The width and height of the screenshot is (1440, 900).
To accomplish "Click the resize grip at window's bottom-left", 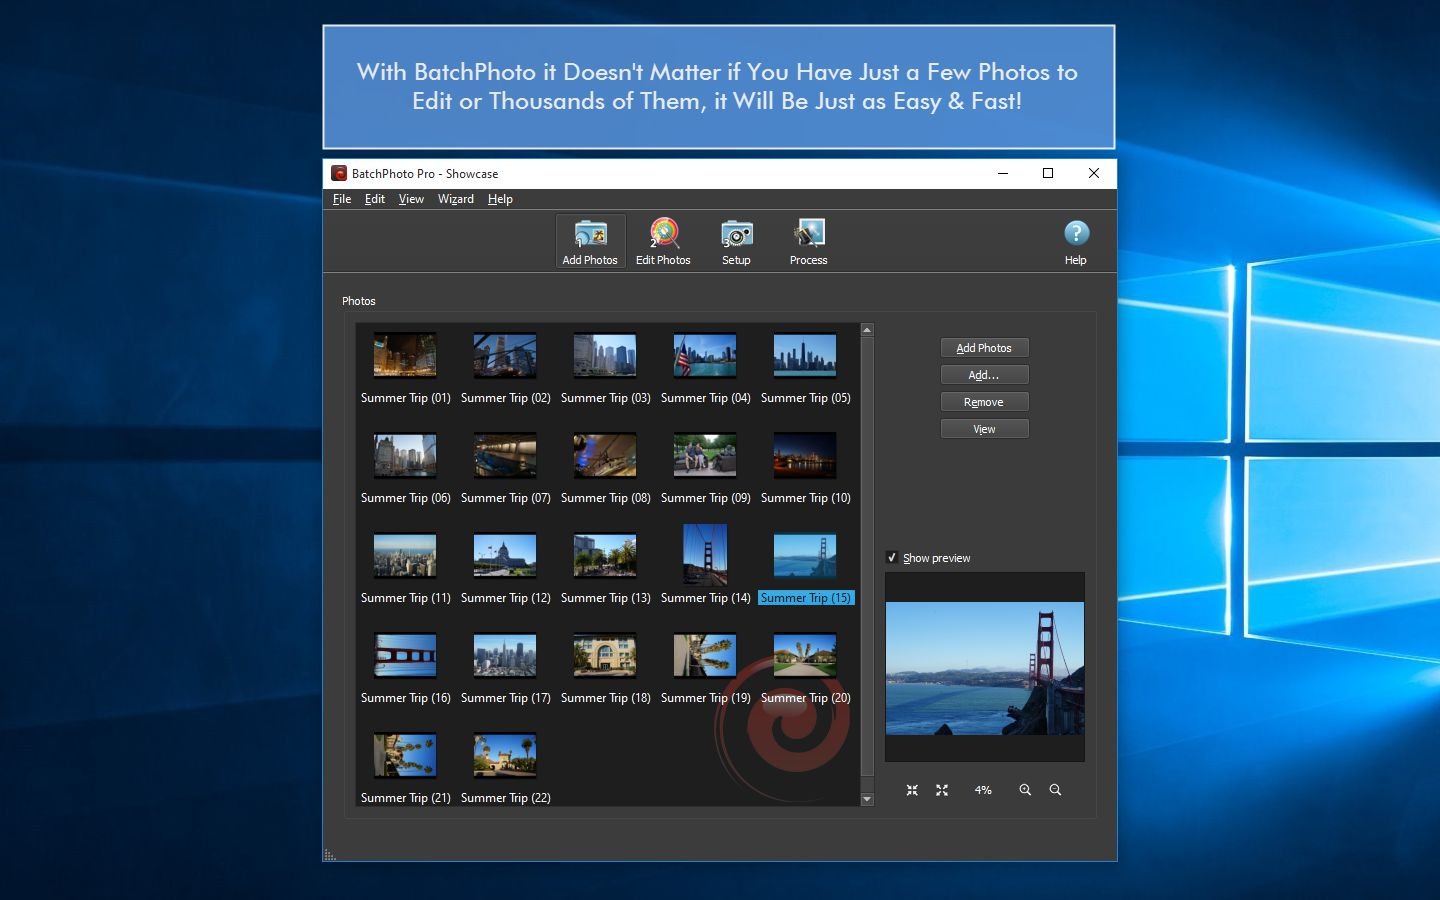I will click(330, 854).
